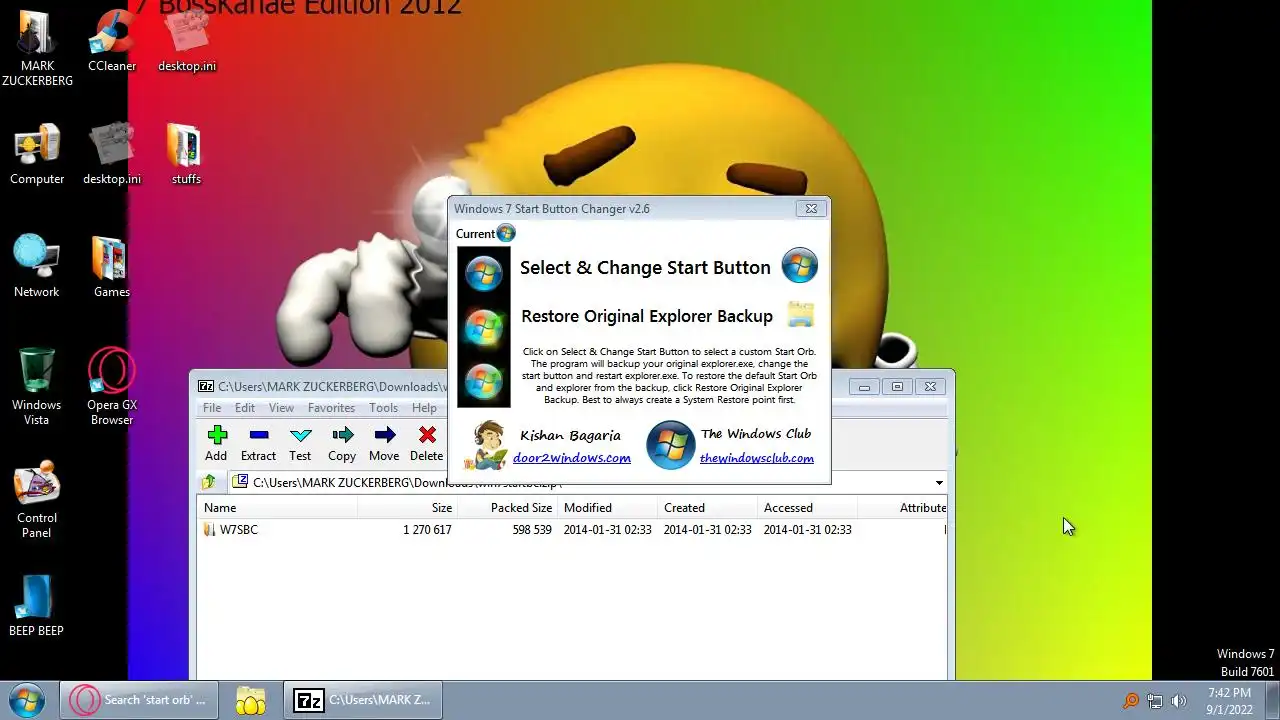Click the 7-Zip Test toolbar button

coord(300,444)
